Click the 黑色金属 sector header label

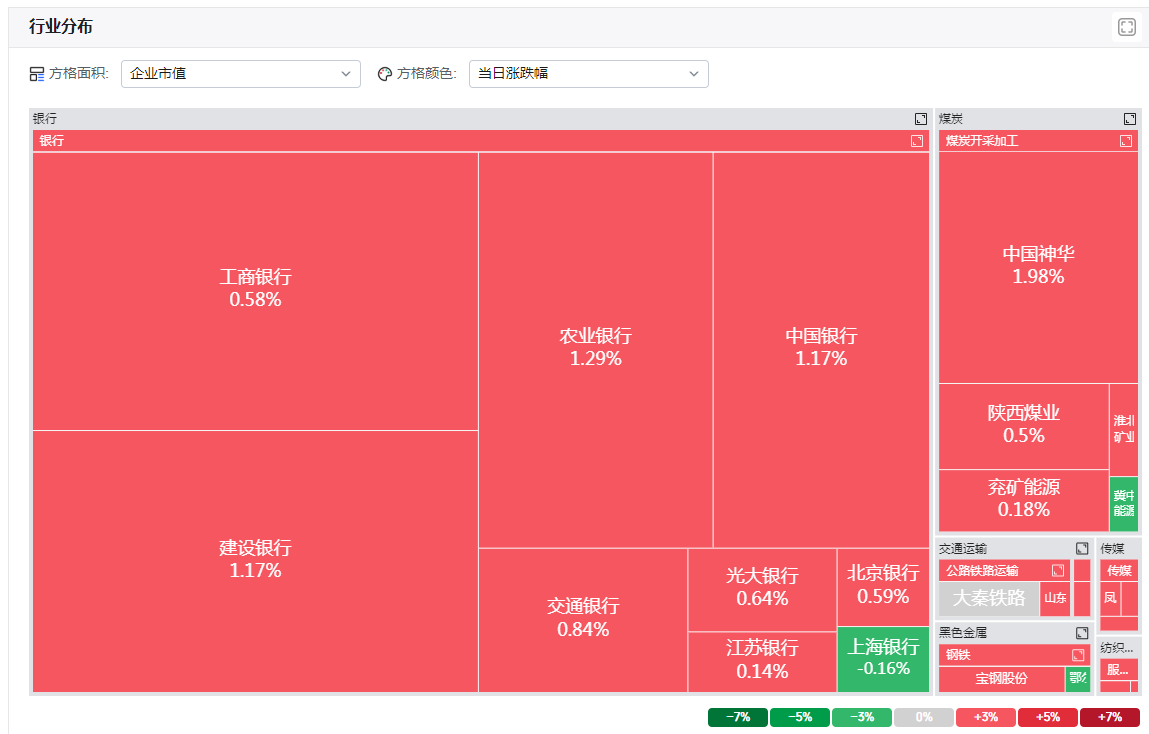[x=963, y=633]
